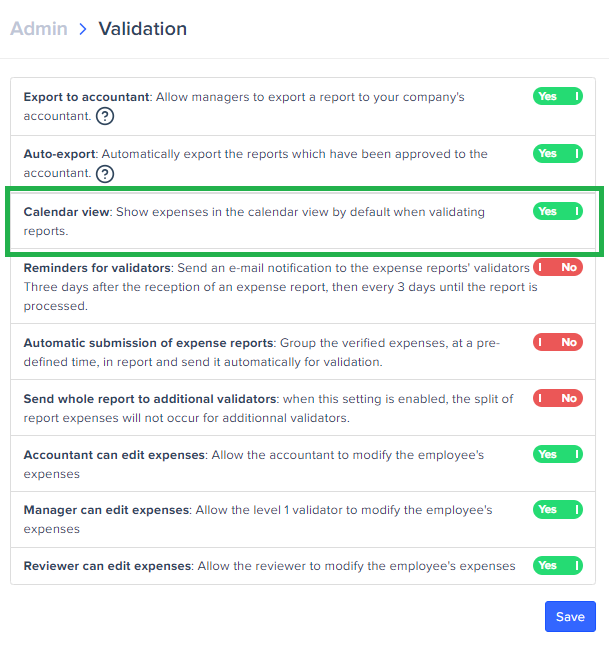Click the Reminders for validators label text

[98, 268]
